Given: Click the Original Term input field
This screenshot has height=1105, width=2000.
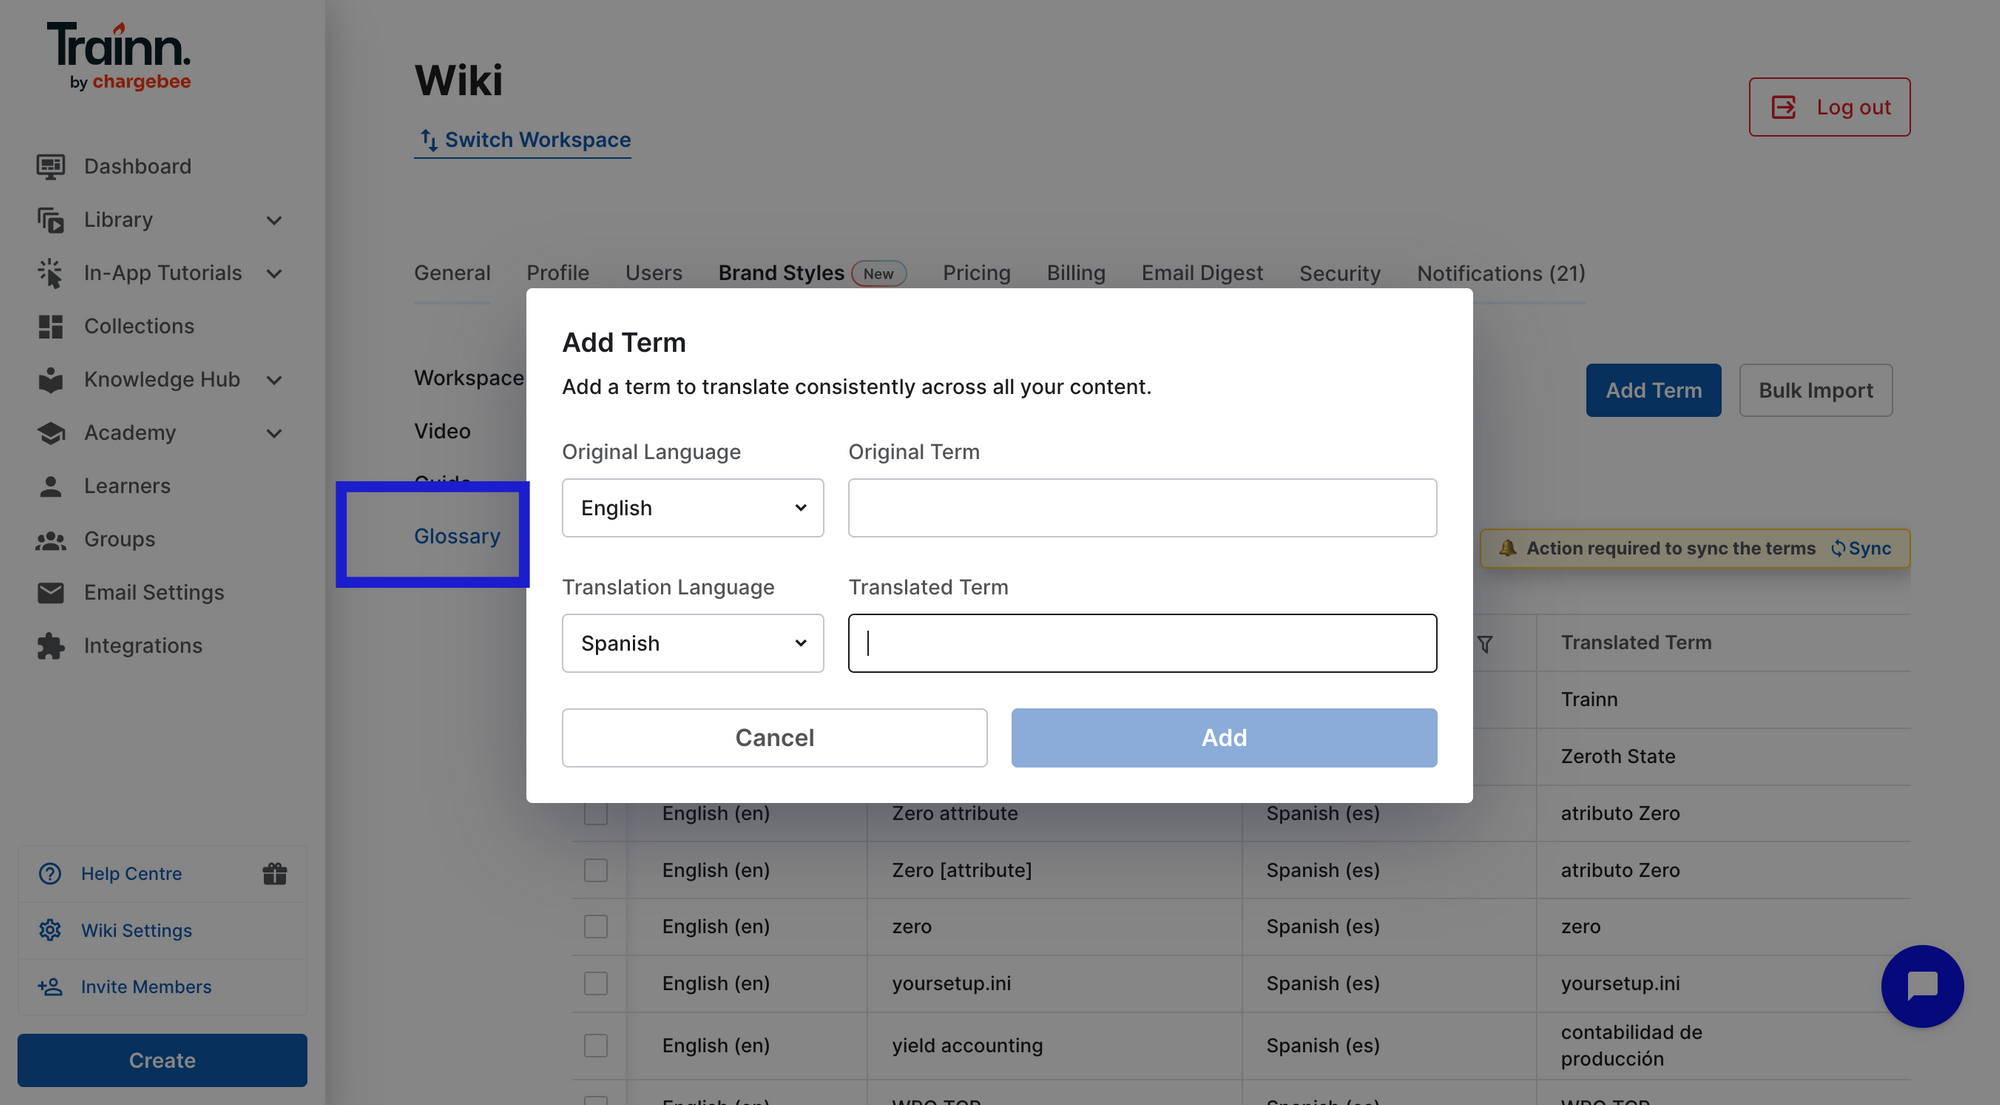Looking at the screenshot, I should [1142, 508].
